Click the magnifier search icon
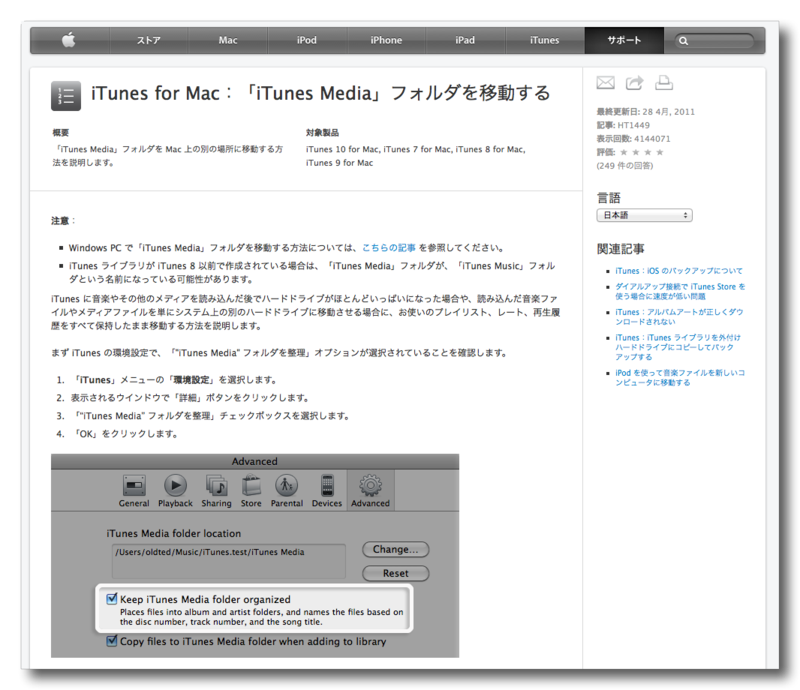Screen dimensions: 800x690 click(x=684, y=41)
